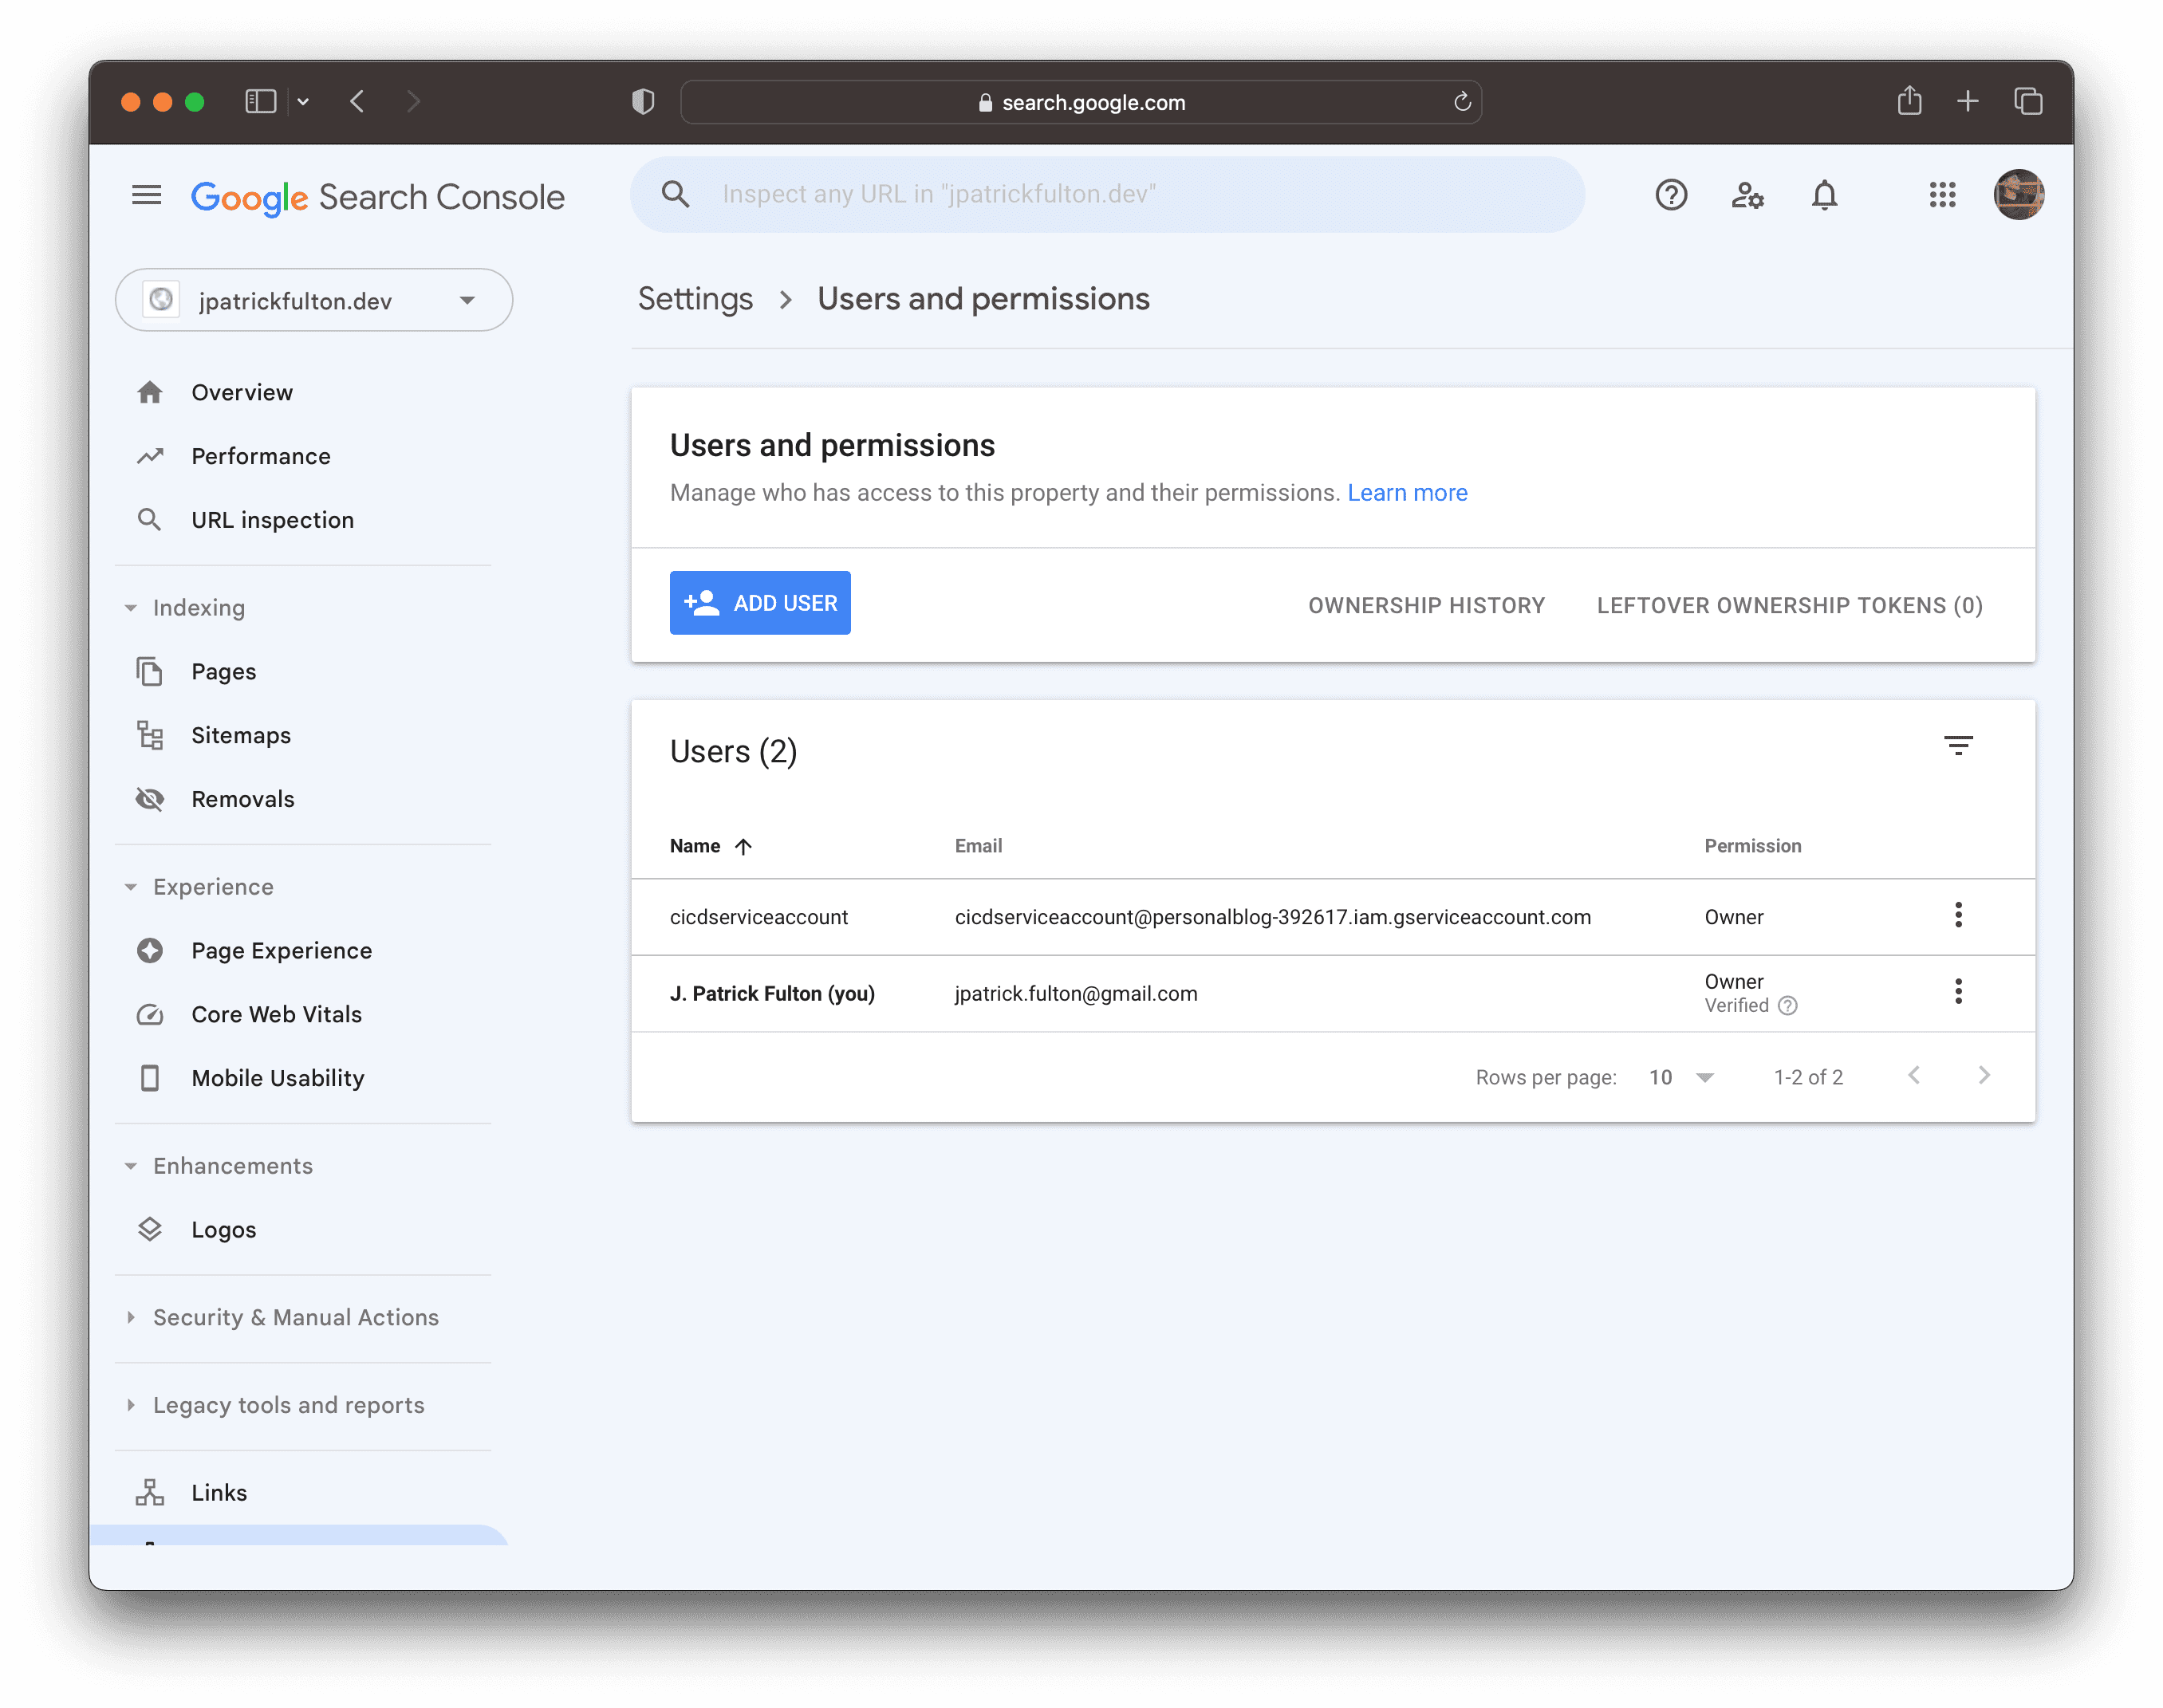Open Safari sidebar options chevron
Screen dimensions: 2163x1708
(x=303, y=102)
